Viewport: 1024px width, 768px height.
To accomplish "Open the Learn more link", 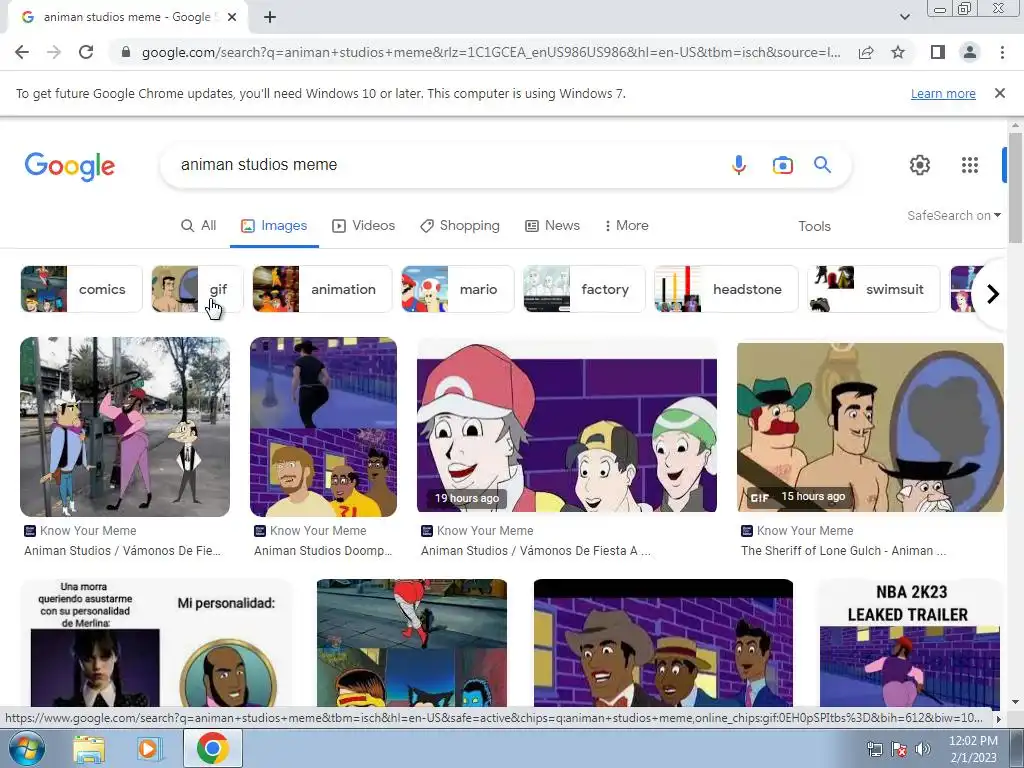I will tap(943, 93).
